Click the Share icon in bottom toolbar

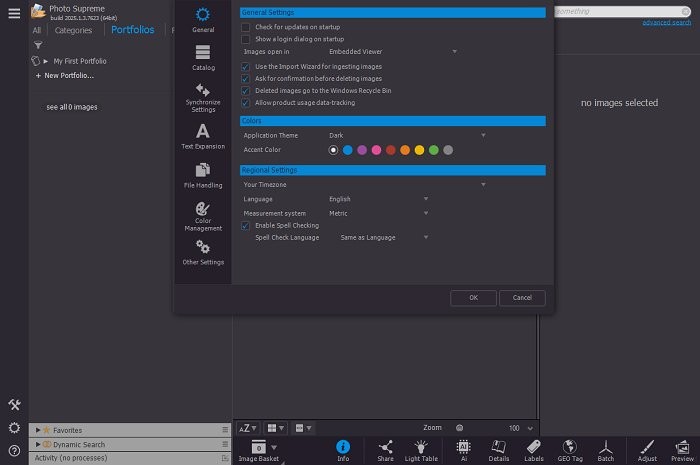385,449
